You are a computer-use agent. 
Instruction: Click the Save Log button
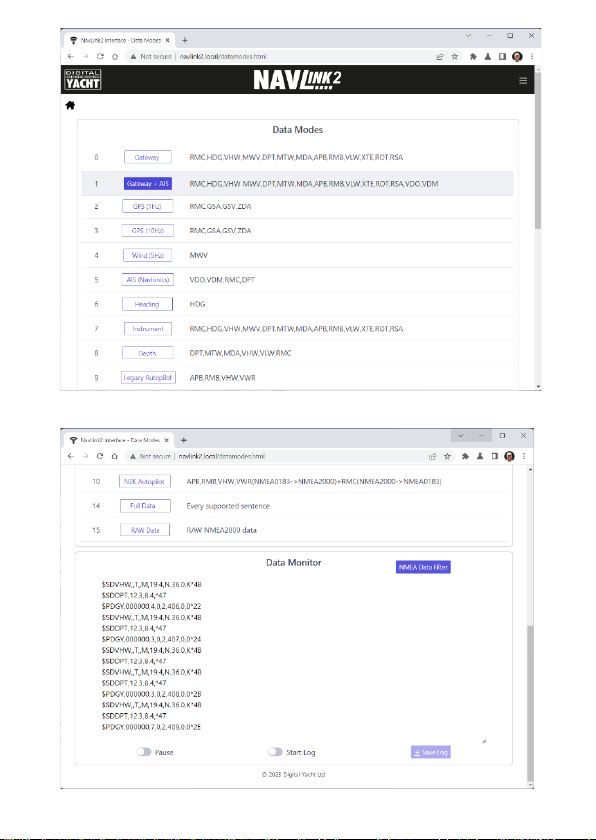[x=431, y=752]
